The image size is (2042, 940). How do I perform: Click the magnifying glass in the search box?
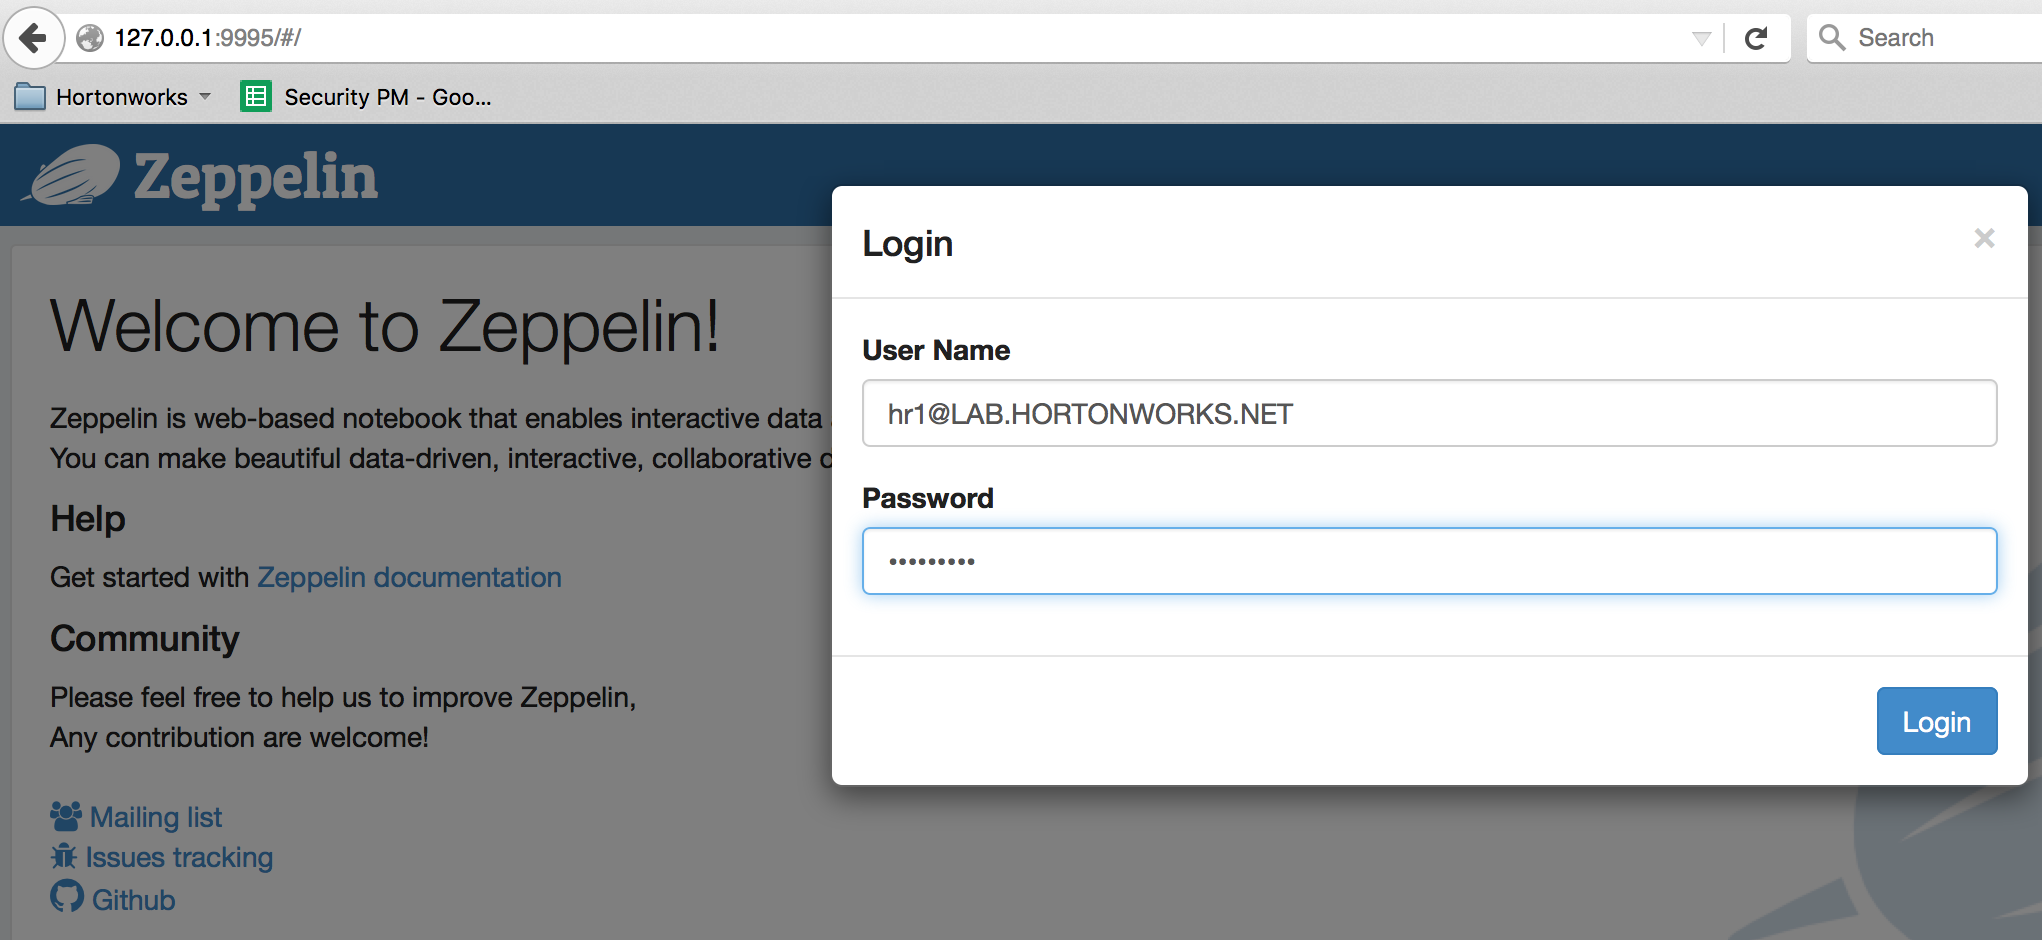pos(1833,37)
